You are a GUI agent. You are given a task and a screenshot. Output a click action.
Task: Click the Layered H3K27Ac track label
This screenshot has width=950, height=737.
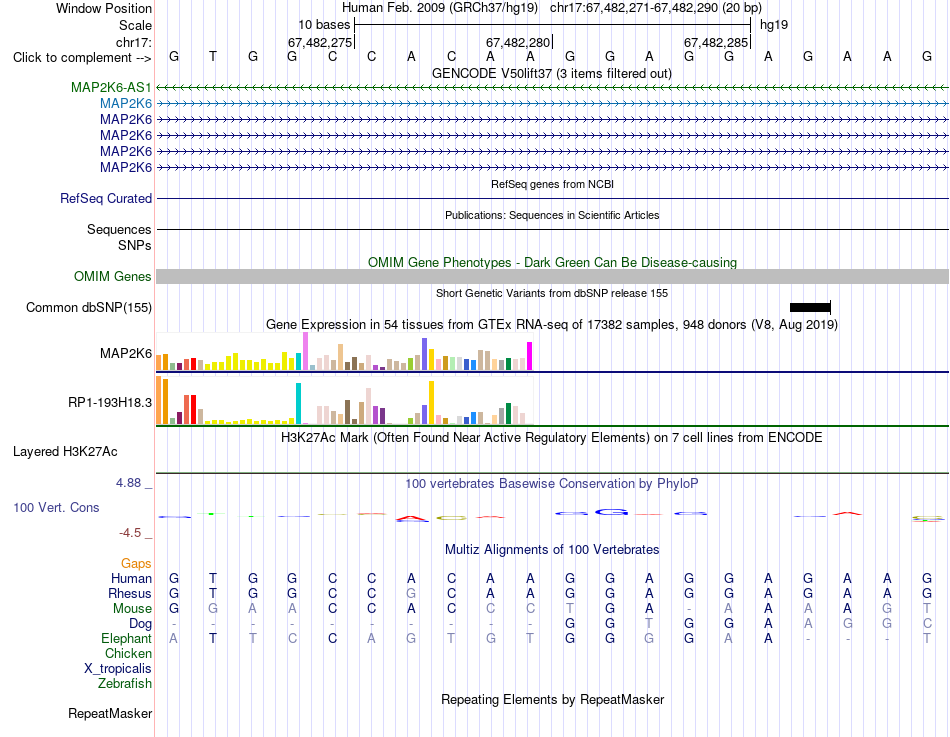click(65, 452)
